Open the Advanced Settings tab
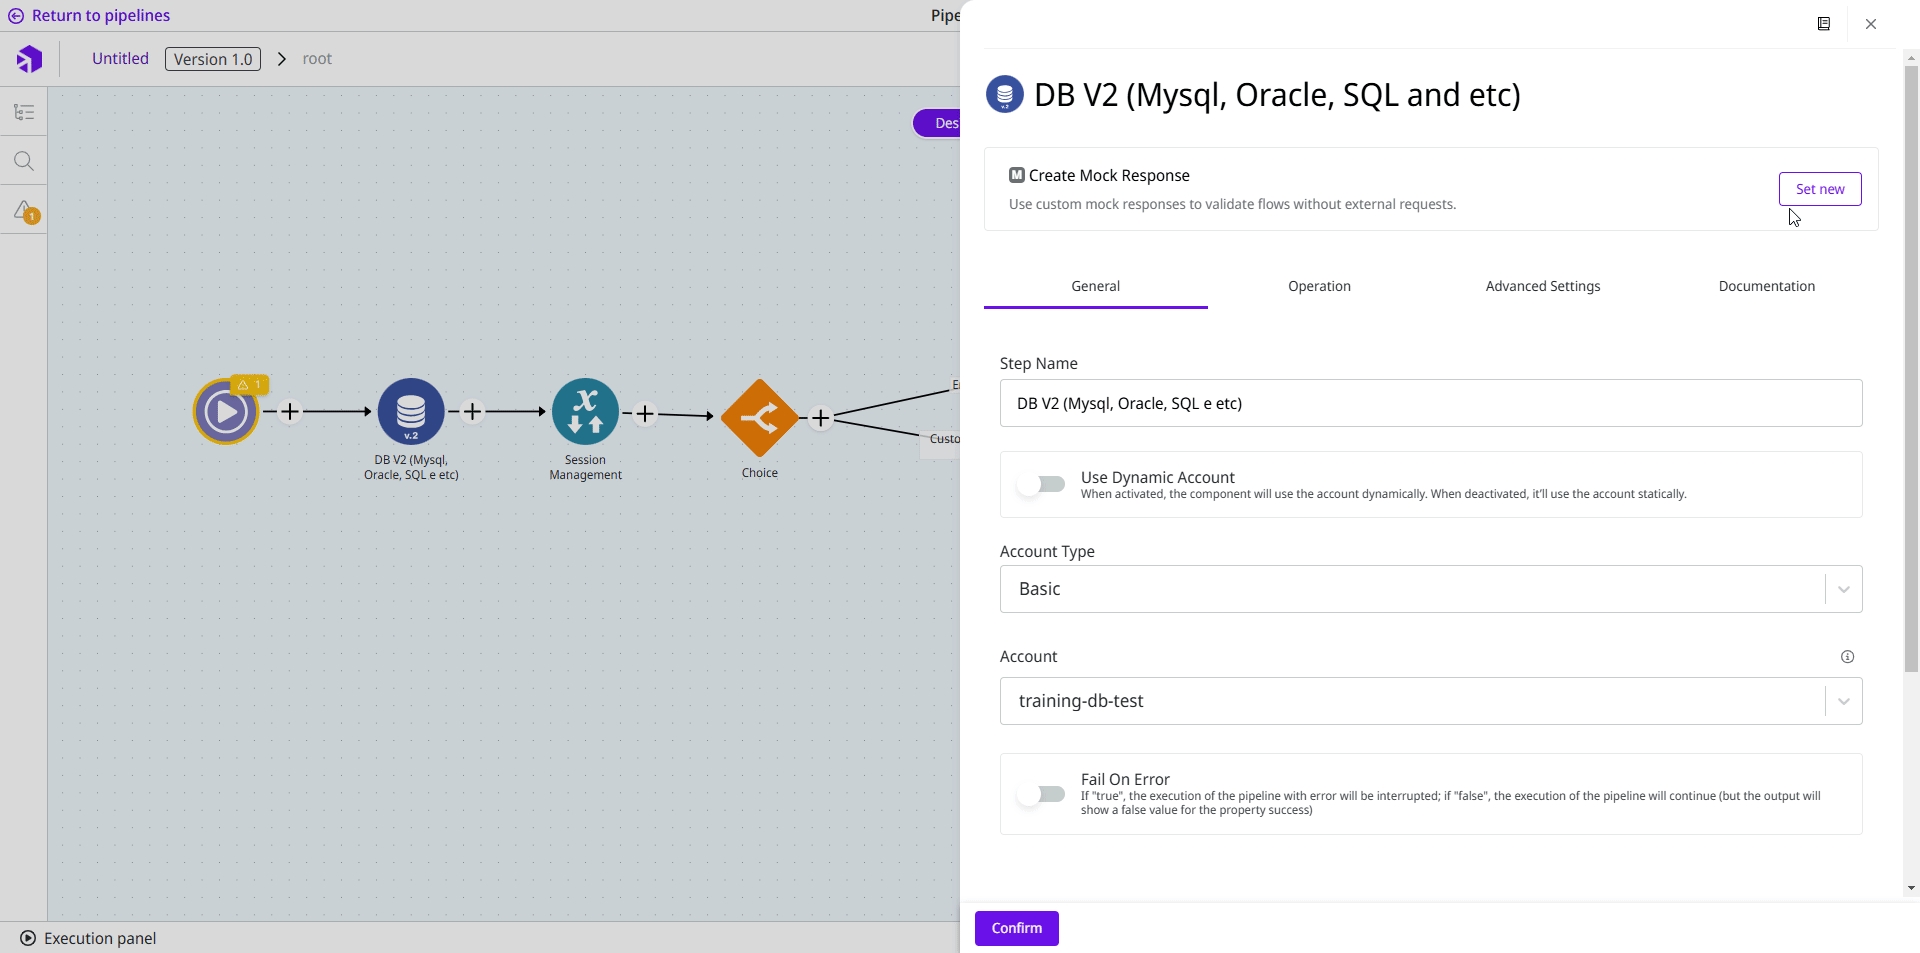1920x953 pixels. coord(1542,286)
